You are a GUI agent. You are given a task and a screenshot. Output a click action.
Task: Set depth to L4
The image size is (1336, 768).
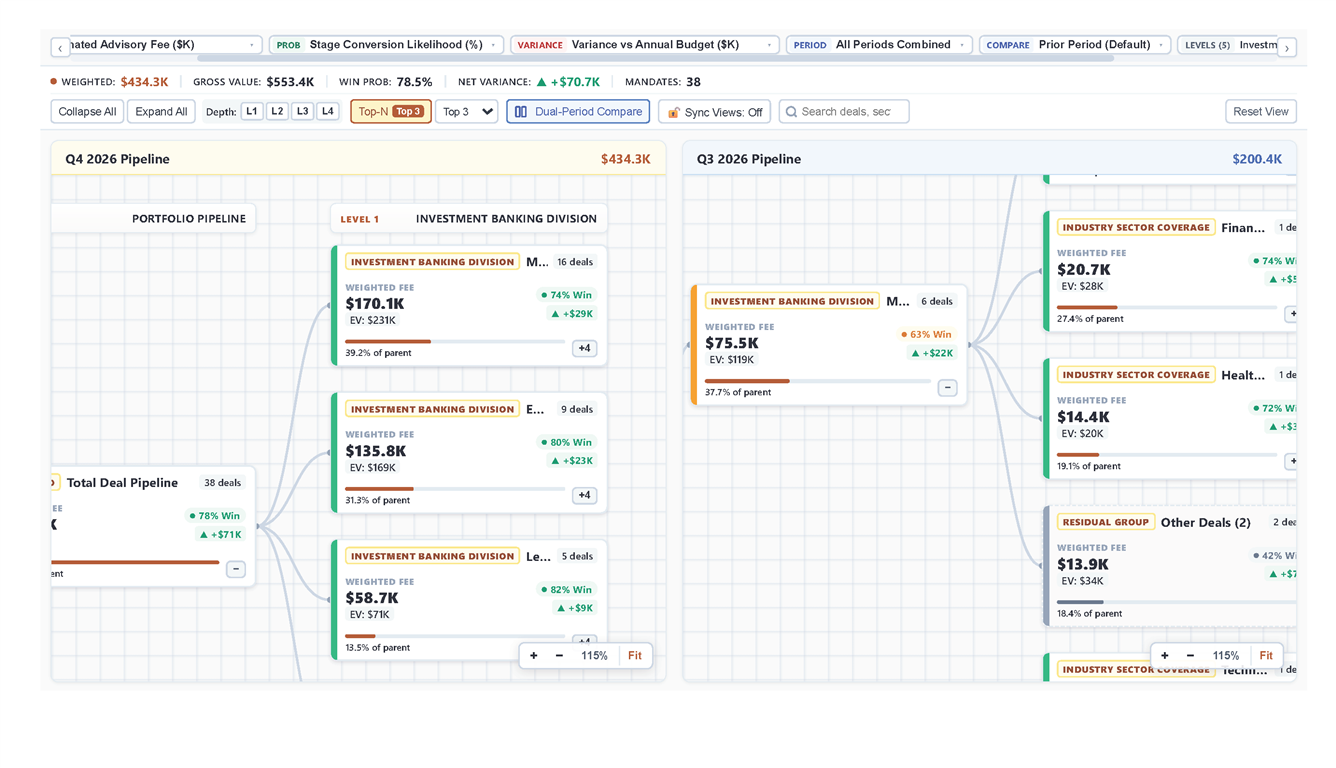click(x=328, y=112)
